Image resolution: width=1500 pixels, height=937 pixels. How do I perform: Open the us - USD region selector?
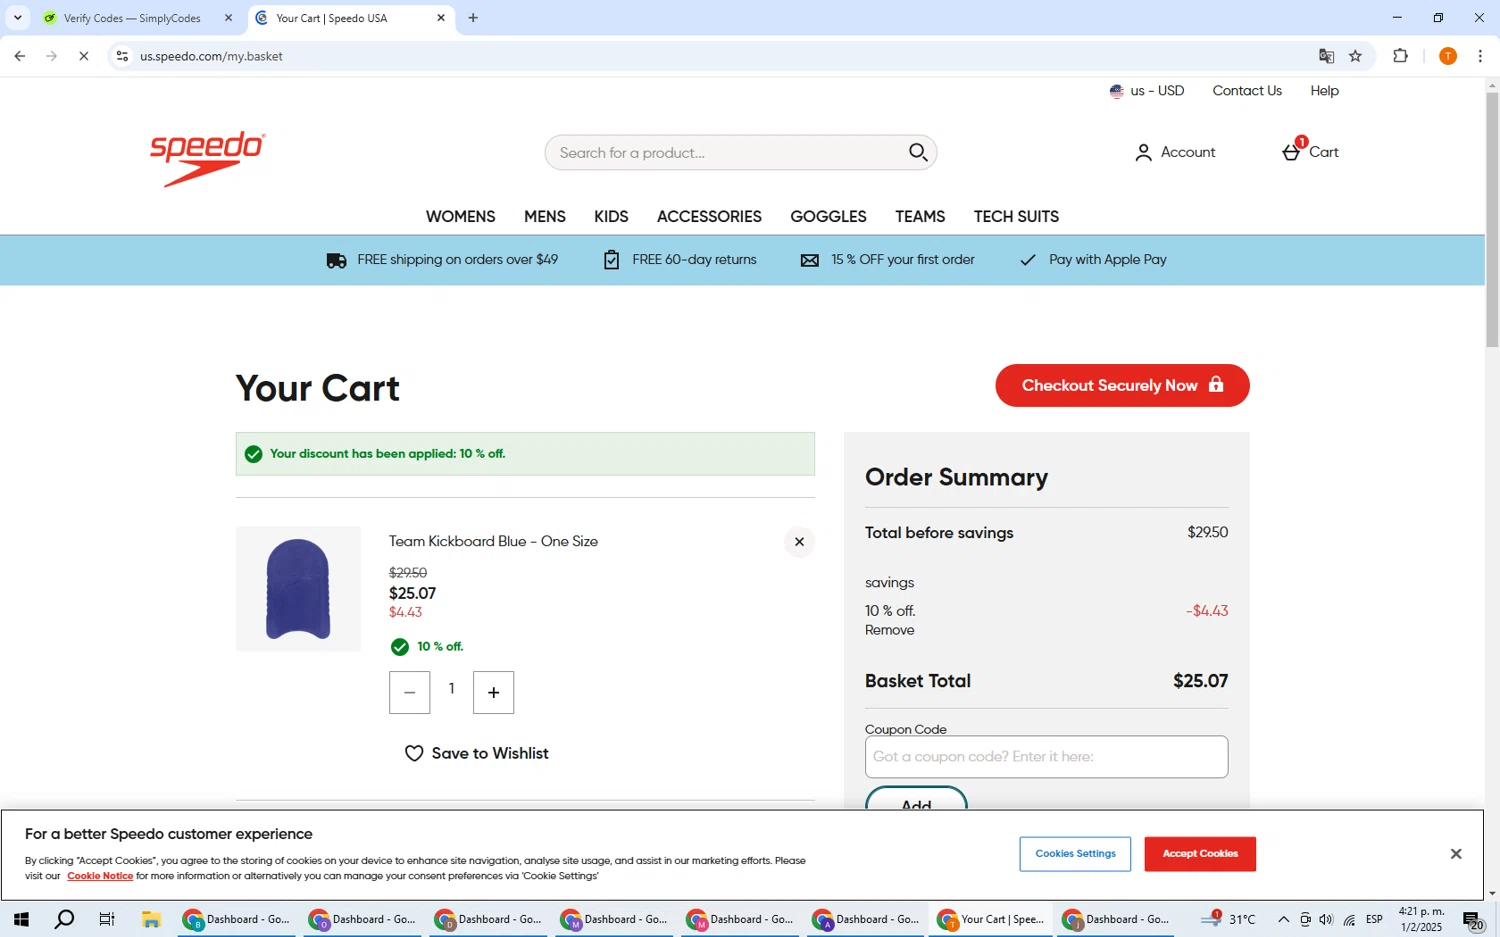1147,91
